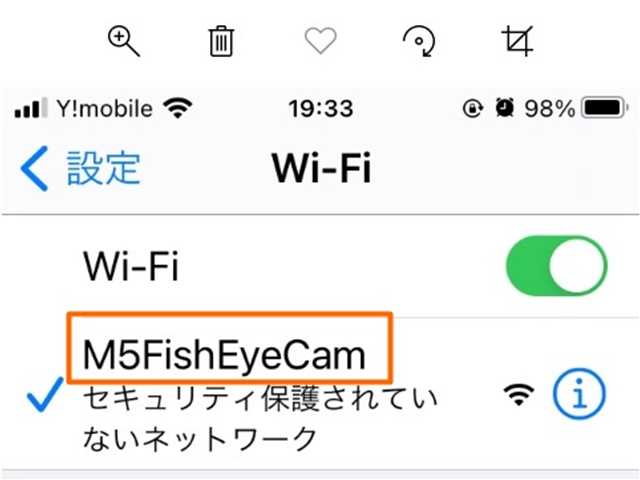Turn off the Wi-Fi toggle switch
This screenshot has width=640, height=480.
(556, 266)
